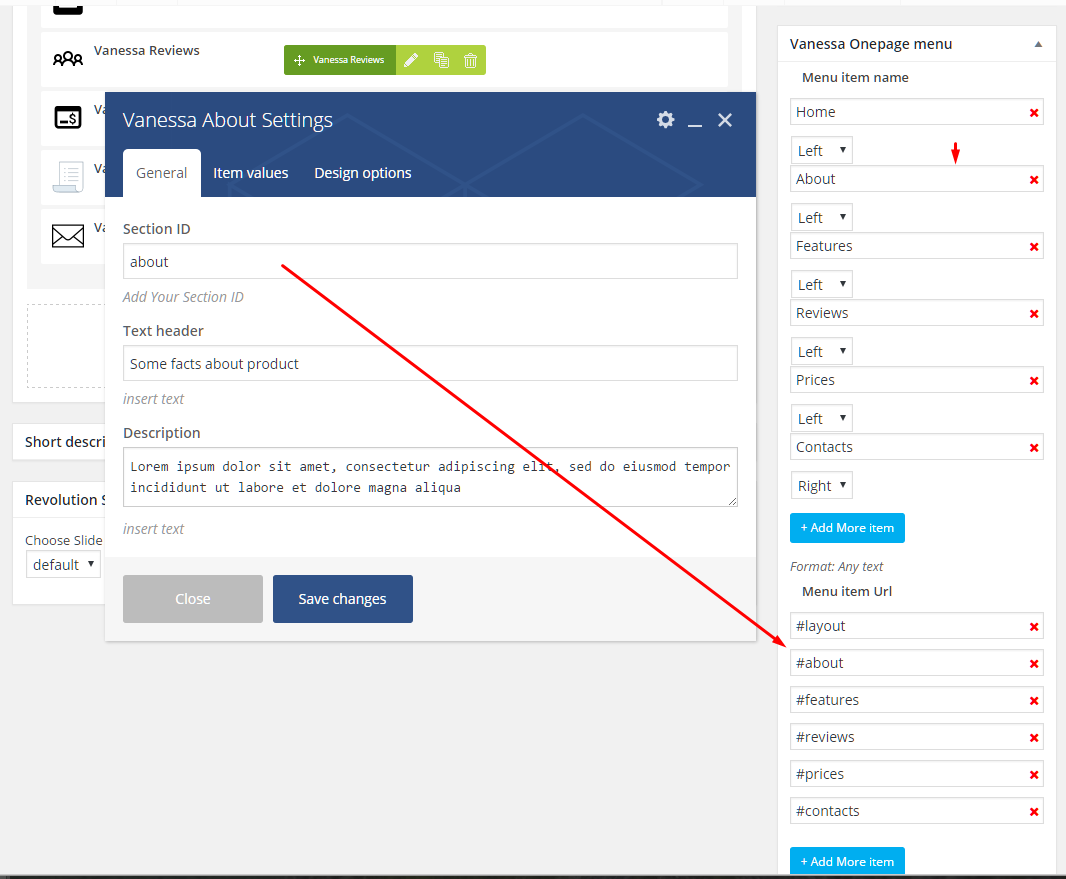
Task: Open the default slider dropdown
Action: (64, 564)
